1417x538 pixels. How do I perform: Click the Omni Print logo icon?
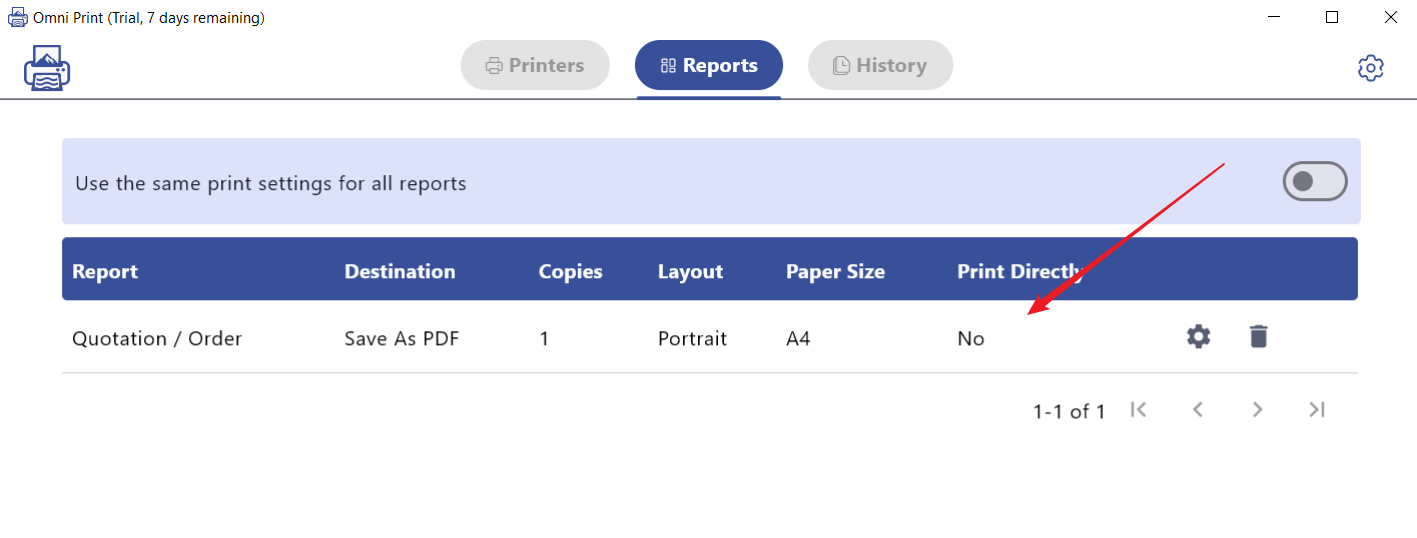[47, 68]
